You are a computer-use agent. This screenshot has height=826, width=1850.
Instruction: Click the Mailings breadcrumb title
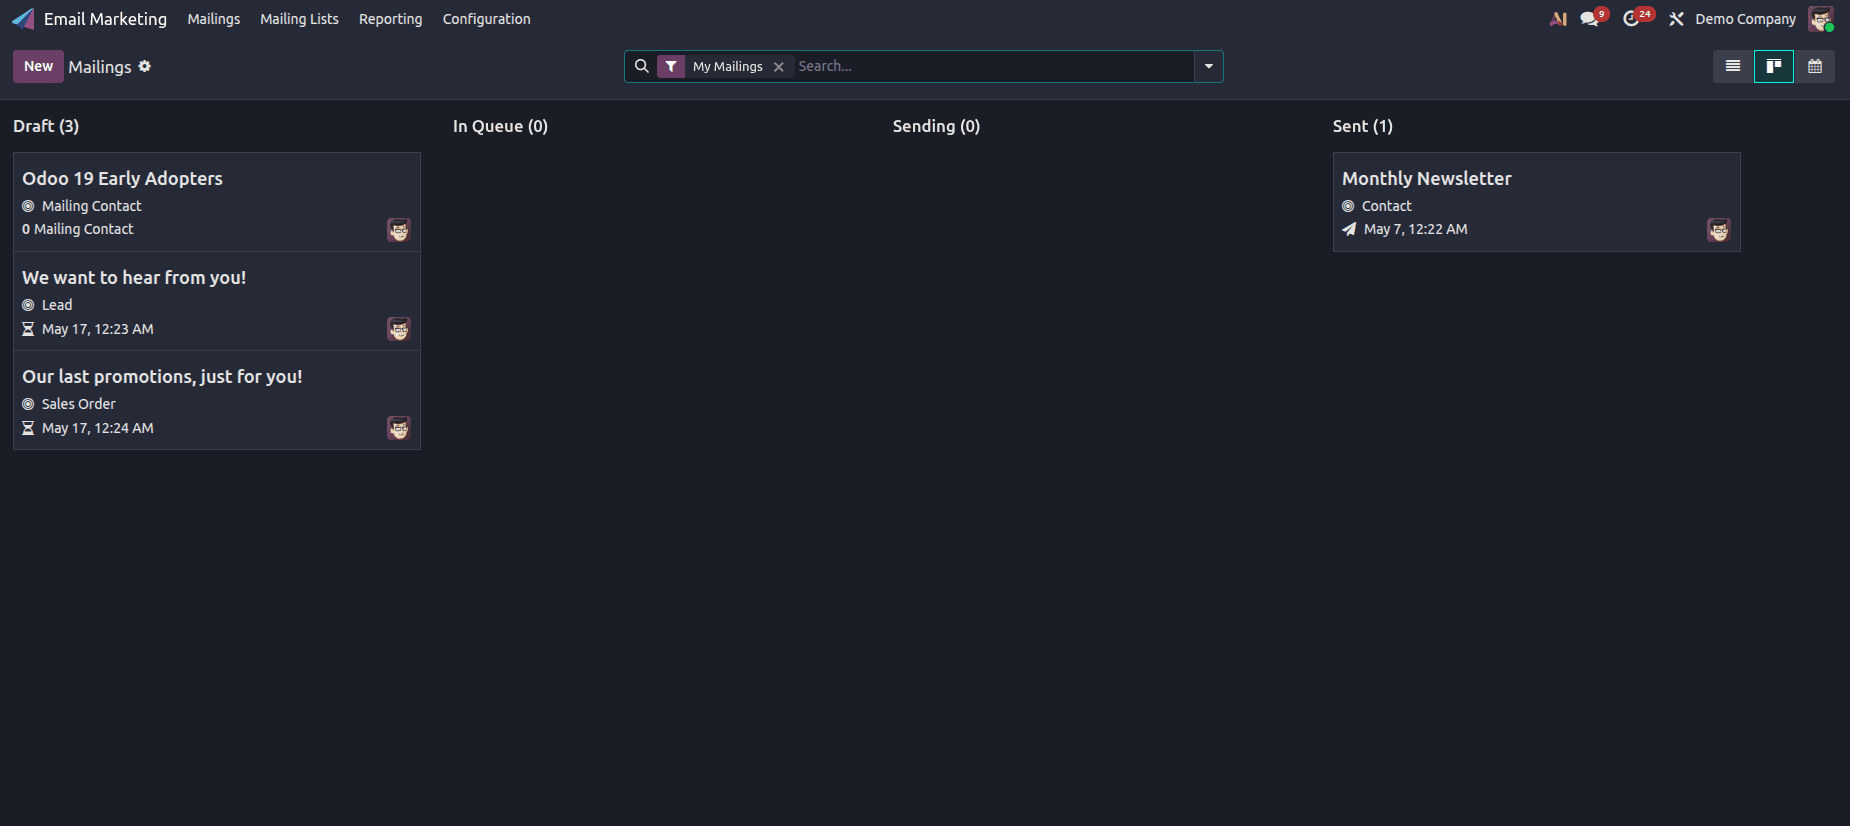click(x=100, y=67)
